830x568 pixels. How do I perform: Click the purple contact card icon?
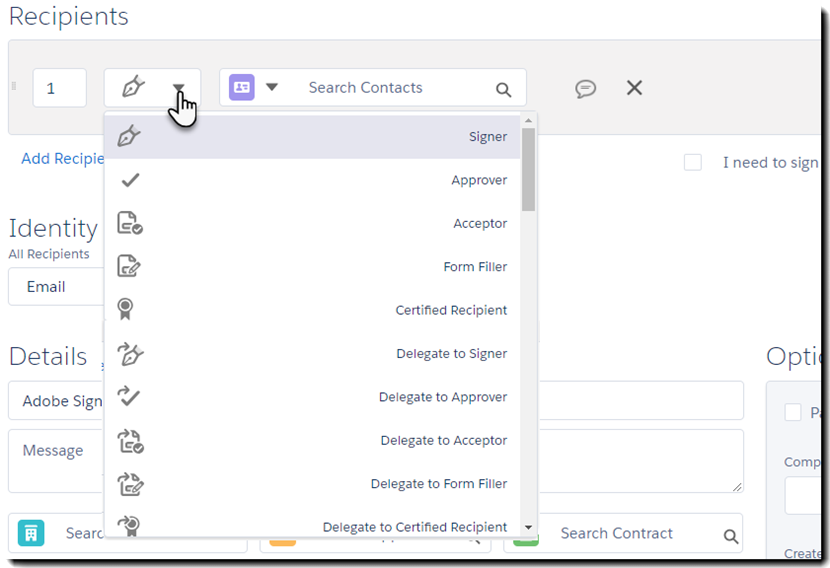tap(242, 87)
